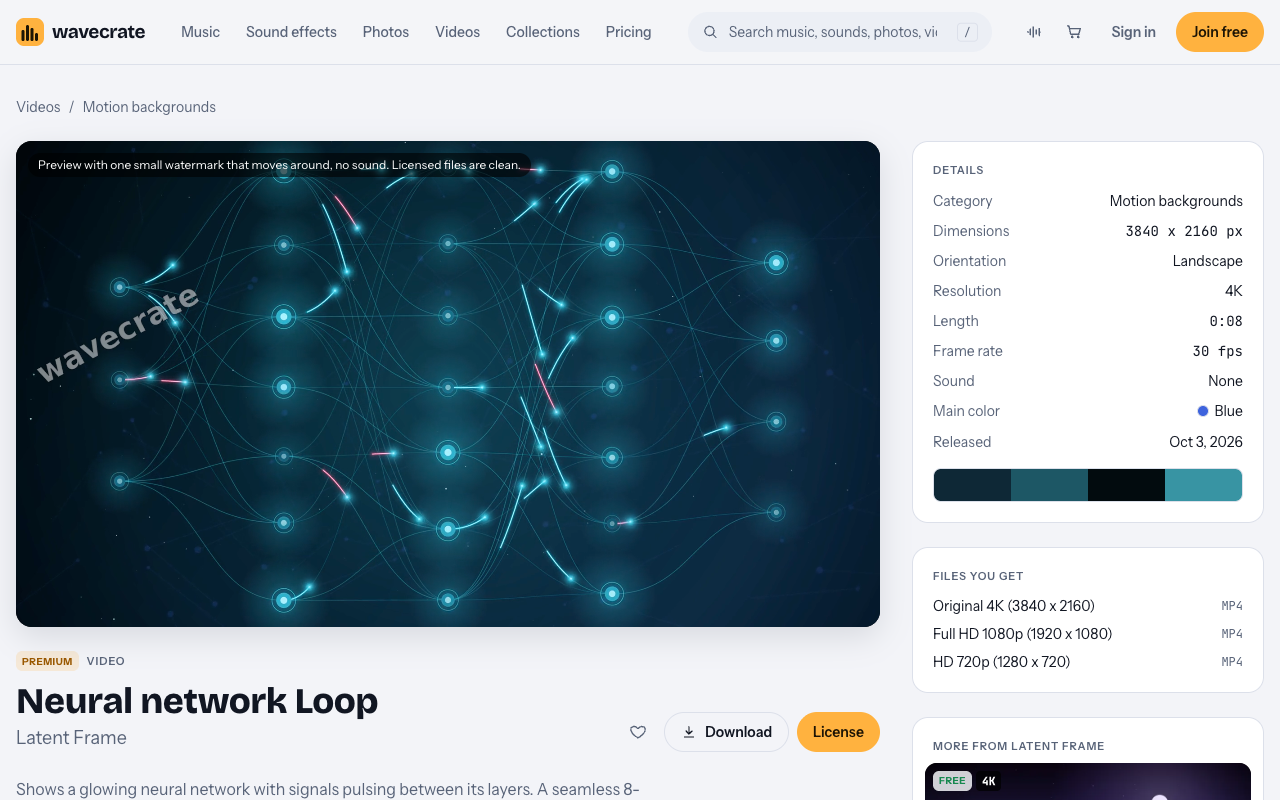This screenshot has width=1280, height=800.
Task: Go to the Photos section
Action: (386, 32)
